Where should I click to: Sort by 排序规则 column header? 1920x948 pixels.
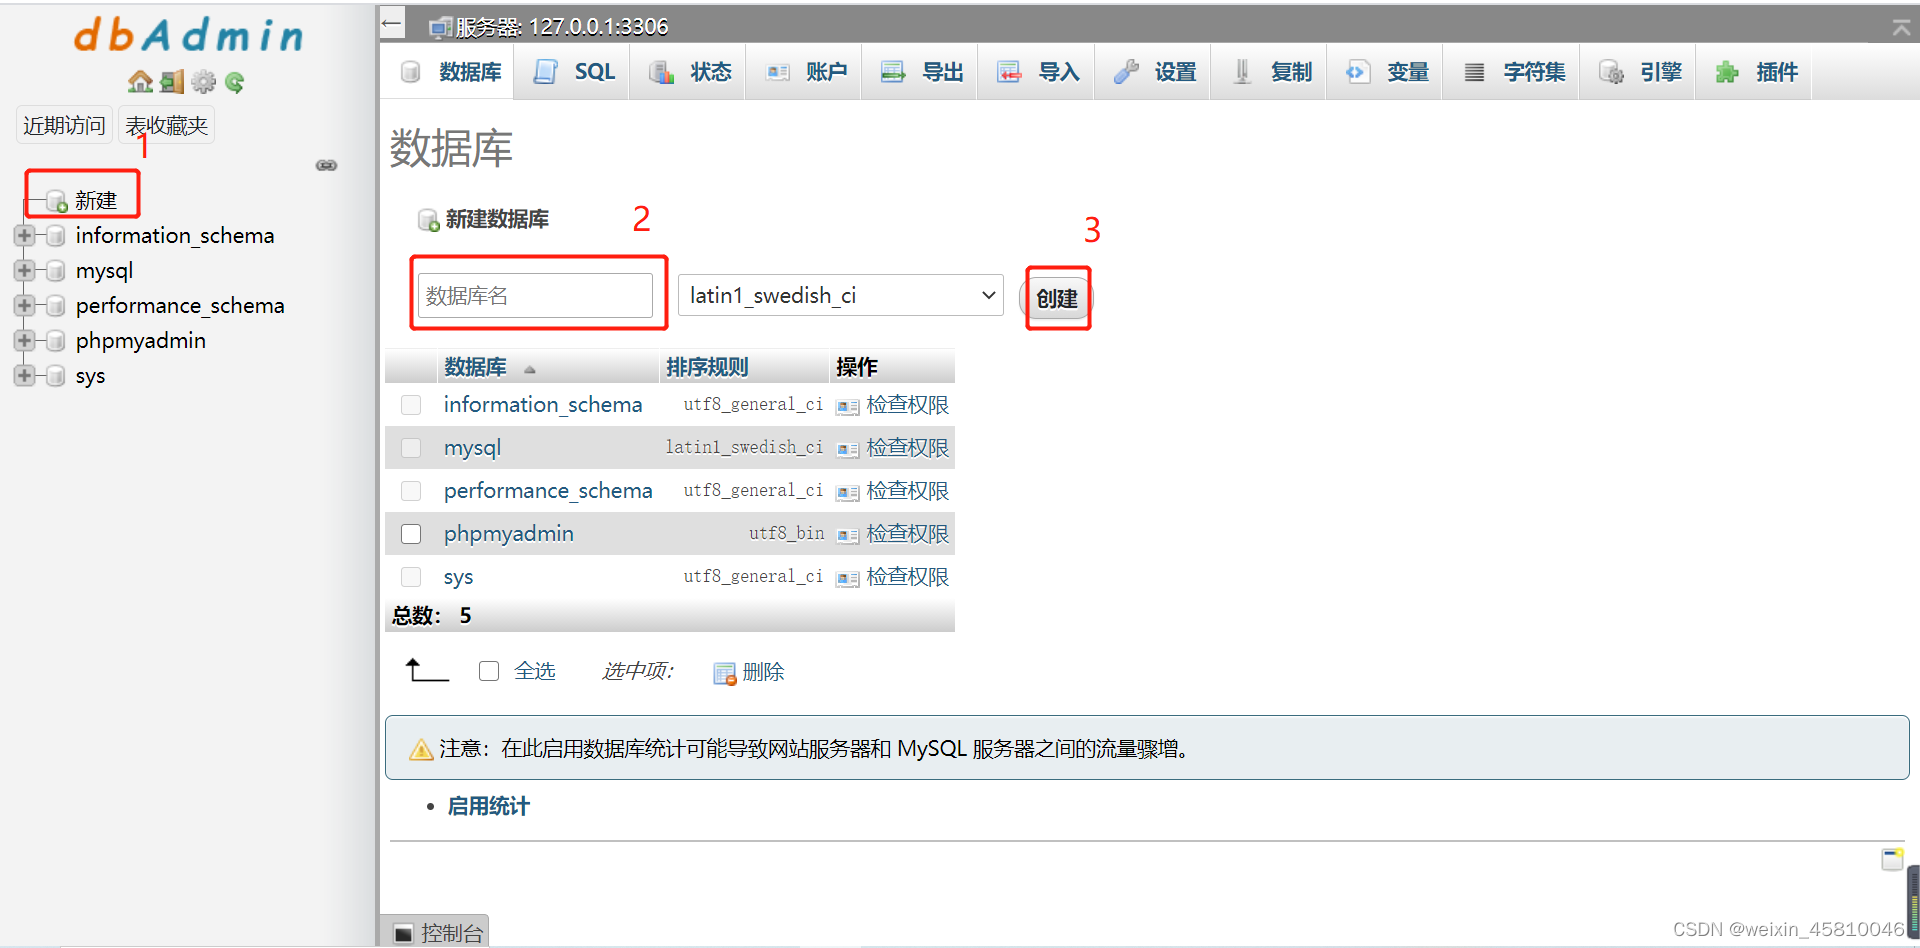pos(707,367)
